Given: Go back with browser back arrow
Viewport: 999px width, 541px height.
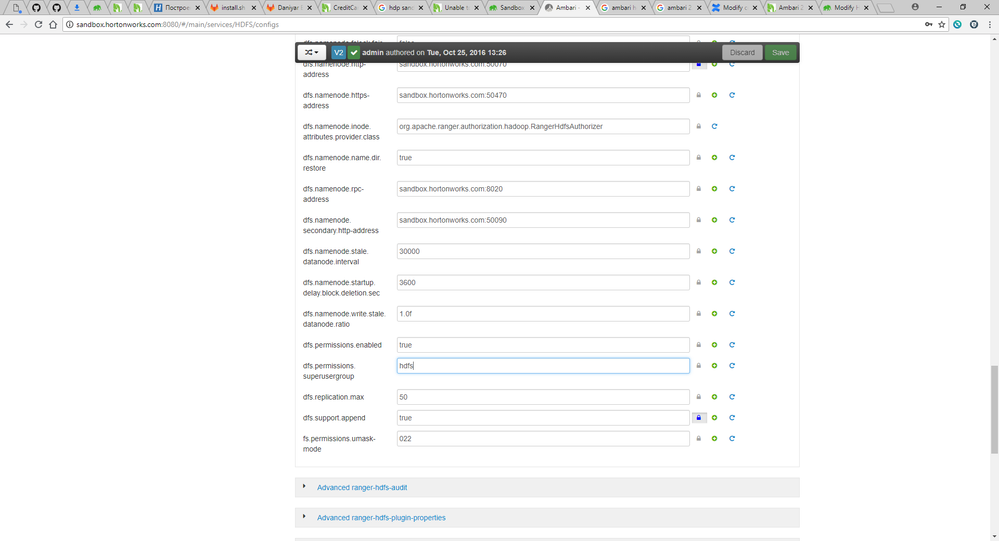Looking at the screenshot, I should click(9, 24).
